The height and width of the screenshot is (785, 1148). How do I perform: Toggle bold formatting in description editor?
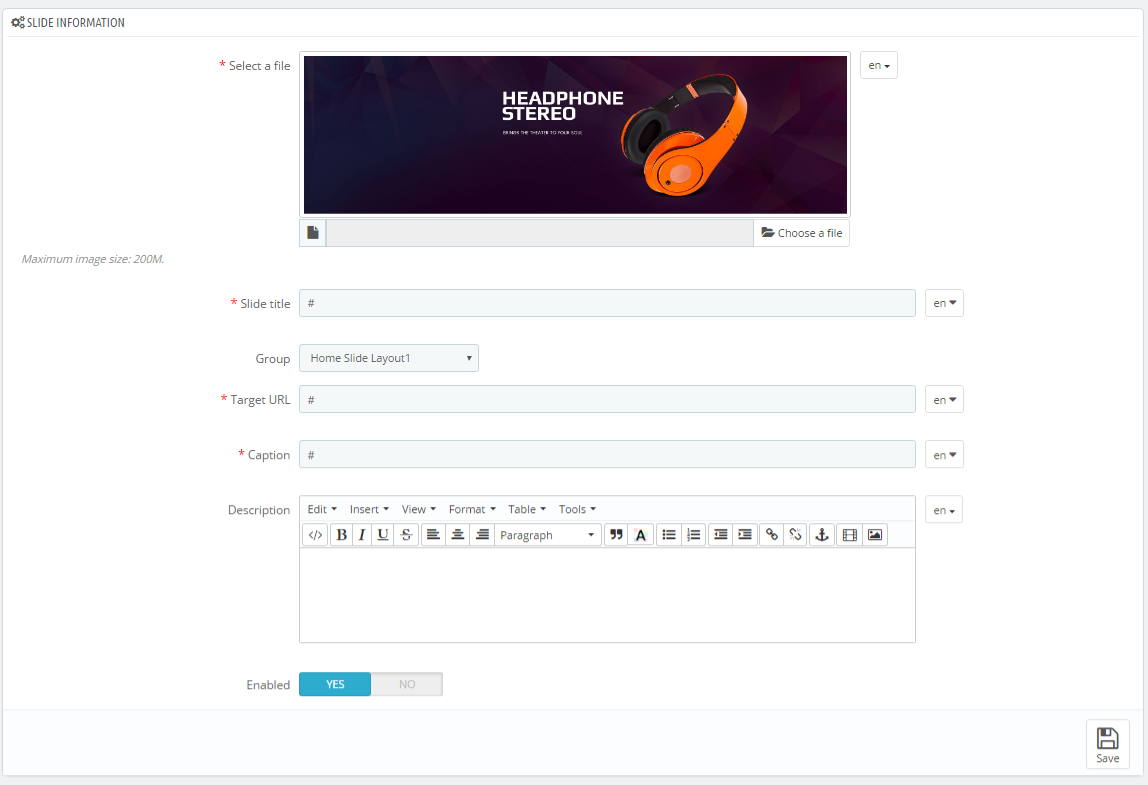pos(341,535)
